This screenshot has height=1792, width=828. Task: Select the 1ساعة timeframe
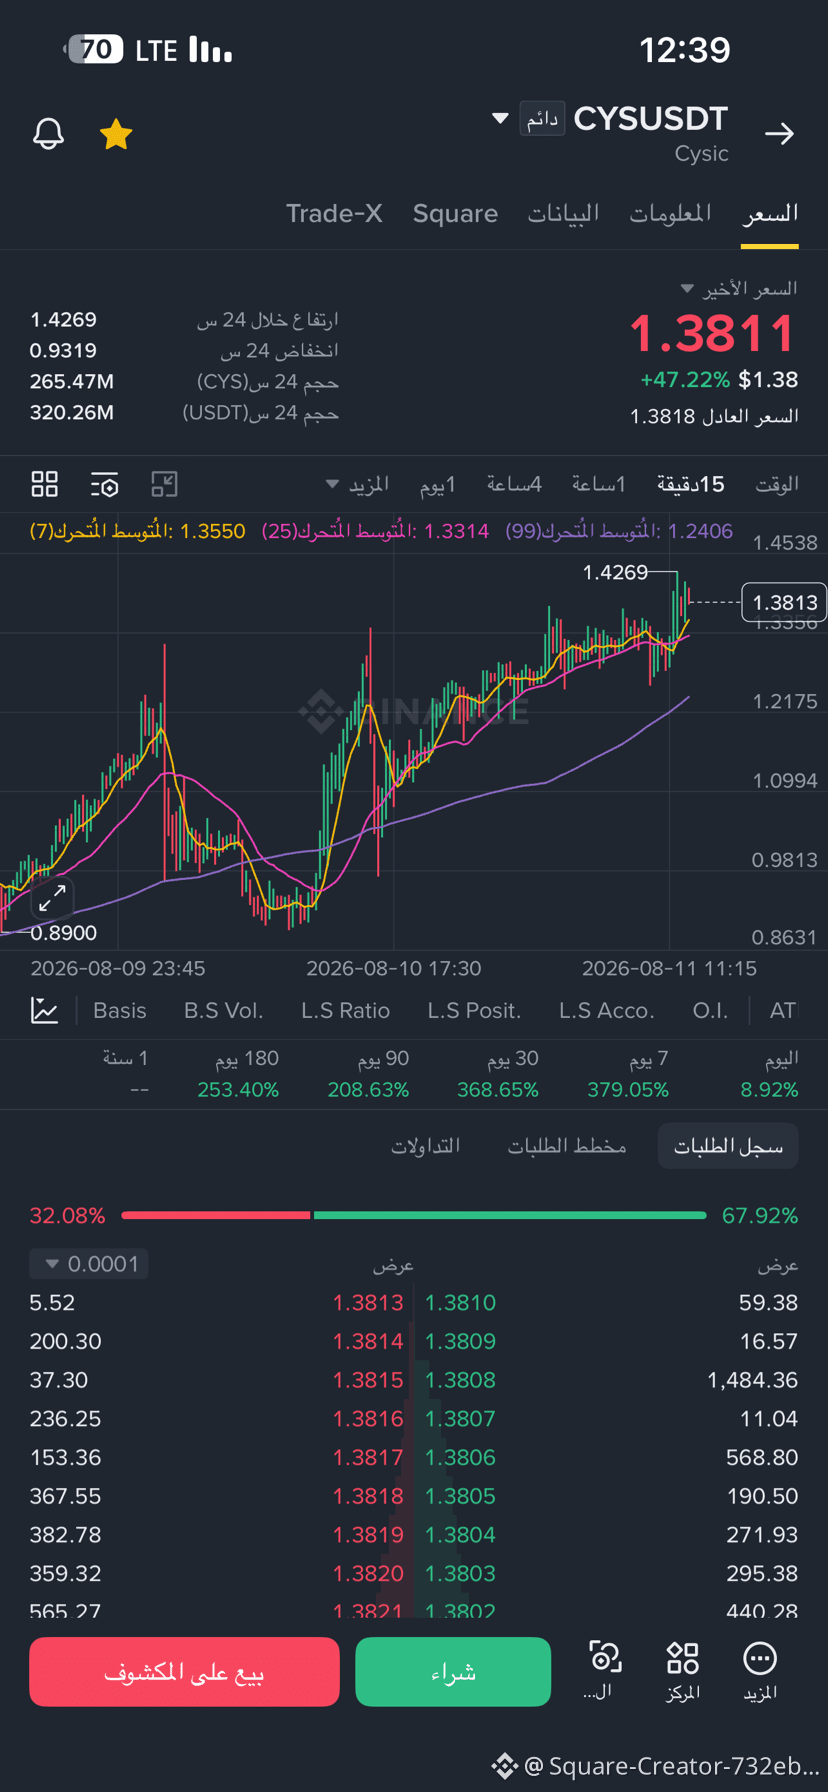coord(598,485)
